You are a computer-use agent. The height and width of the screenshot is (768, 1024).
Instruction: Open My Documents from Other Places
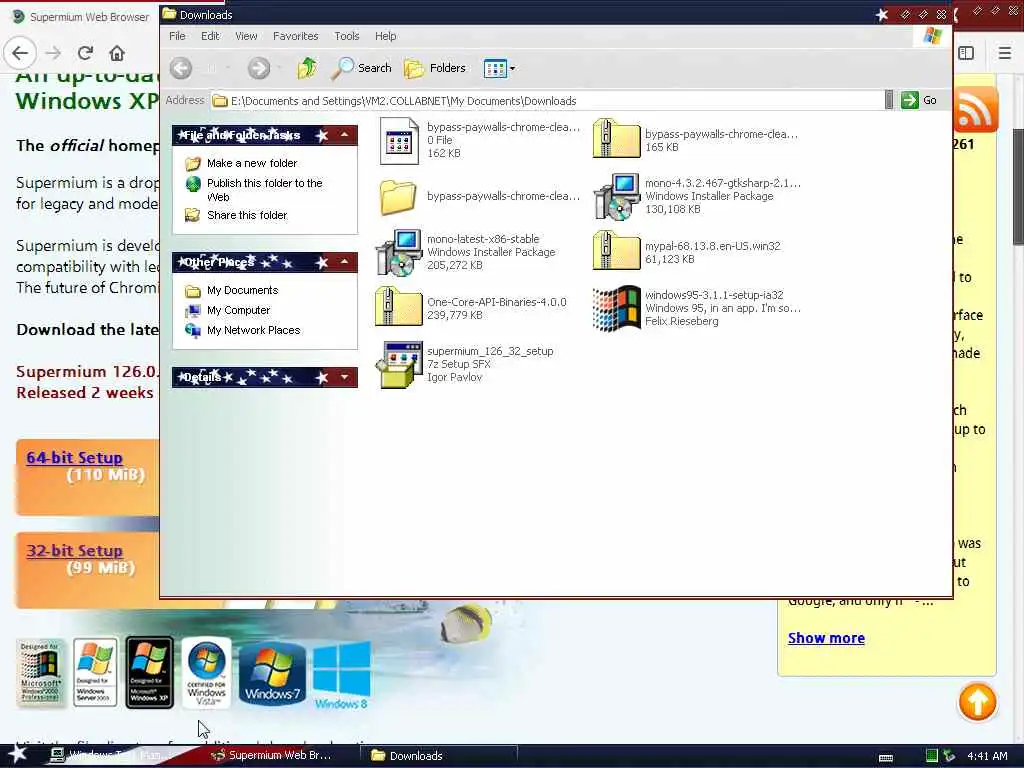tap(242, 290)
